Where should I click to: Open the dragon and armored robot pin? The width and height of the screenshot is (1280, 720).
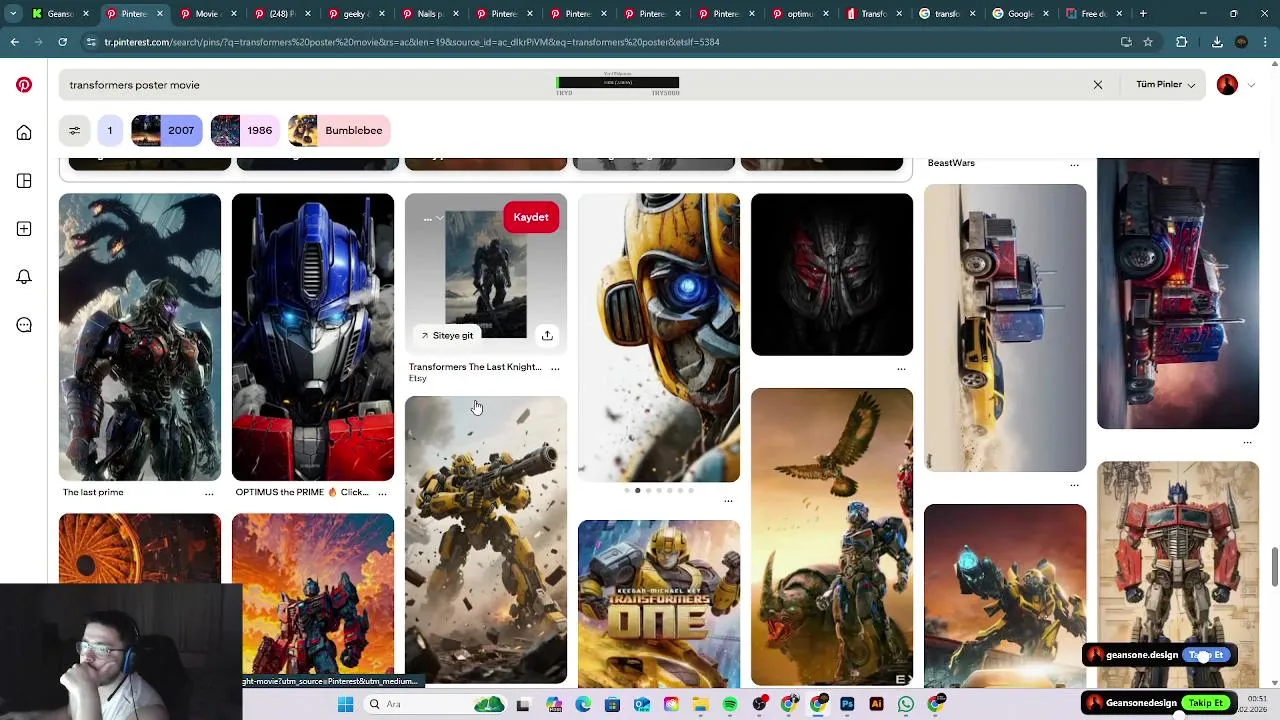(140, 337)
